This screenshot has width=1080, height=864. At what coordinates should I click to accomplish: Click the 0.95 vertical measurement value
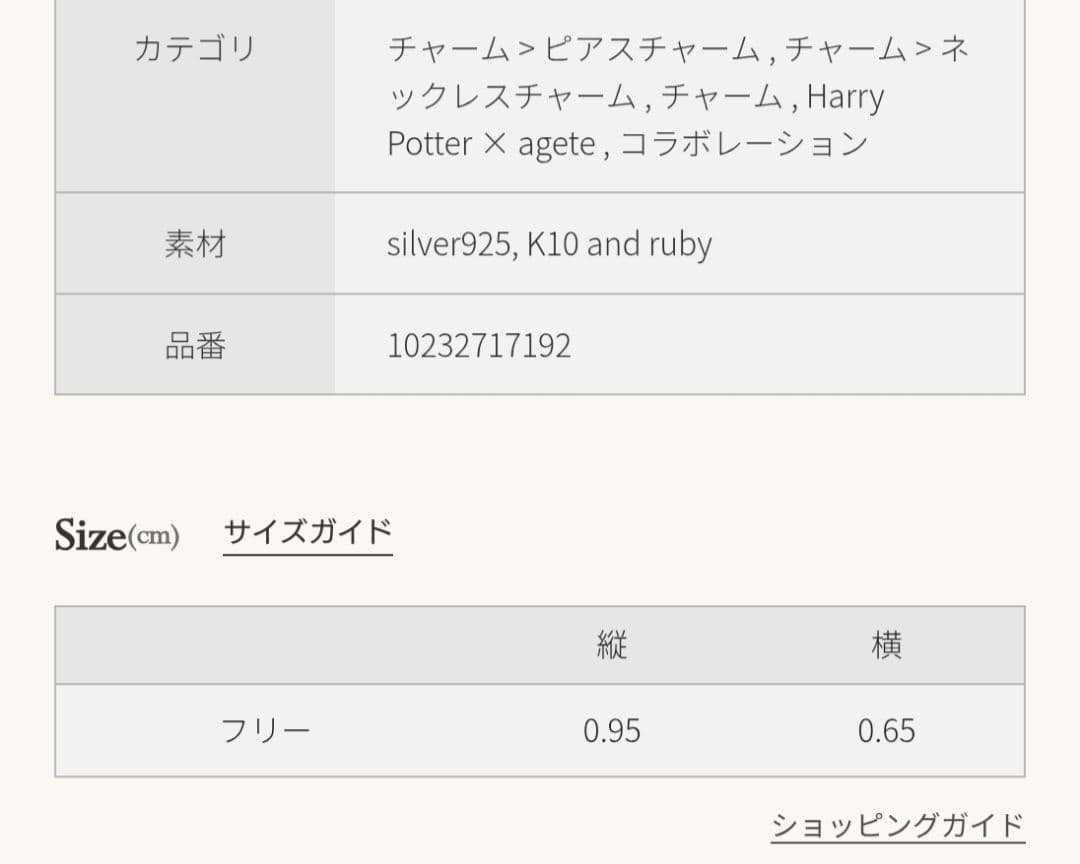612,730
